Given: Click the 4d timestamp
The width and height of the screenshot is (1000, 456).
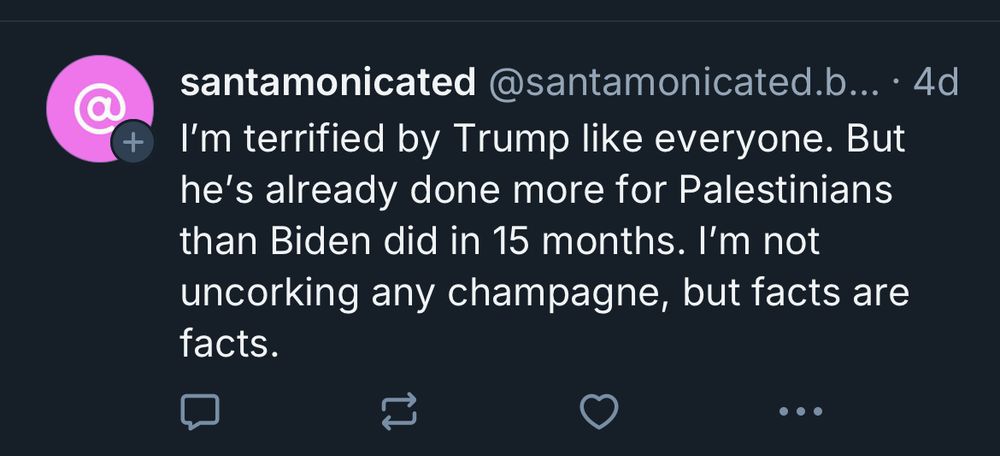Looking at the screenshot, I should click(936, 84).
